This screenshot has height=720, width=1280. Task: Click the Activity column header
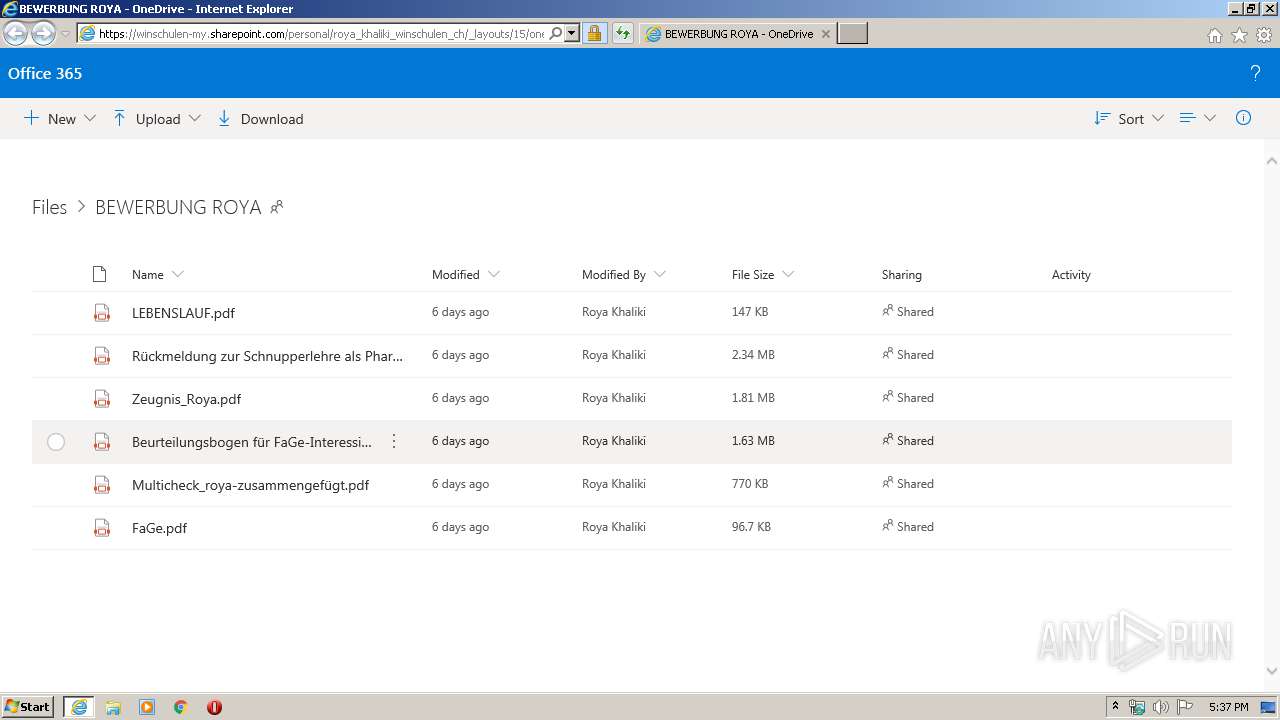pos(1071,274)
